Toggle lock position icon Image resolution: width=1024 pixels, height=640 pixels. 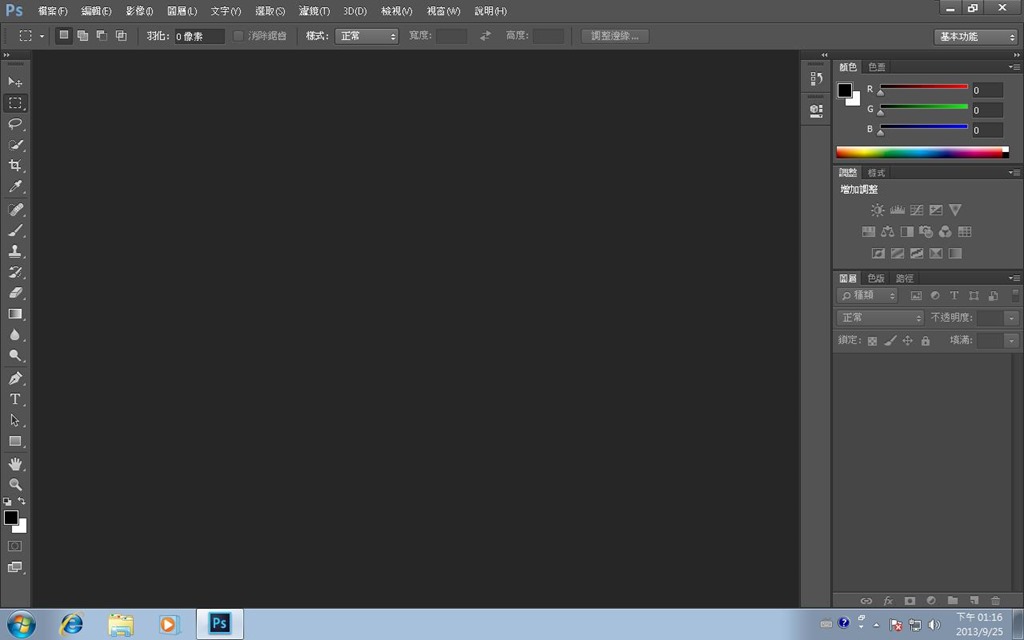point(907,341)
